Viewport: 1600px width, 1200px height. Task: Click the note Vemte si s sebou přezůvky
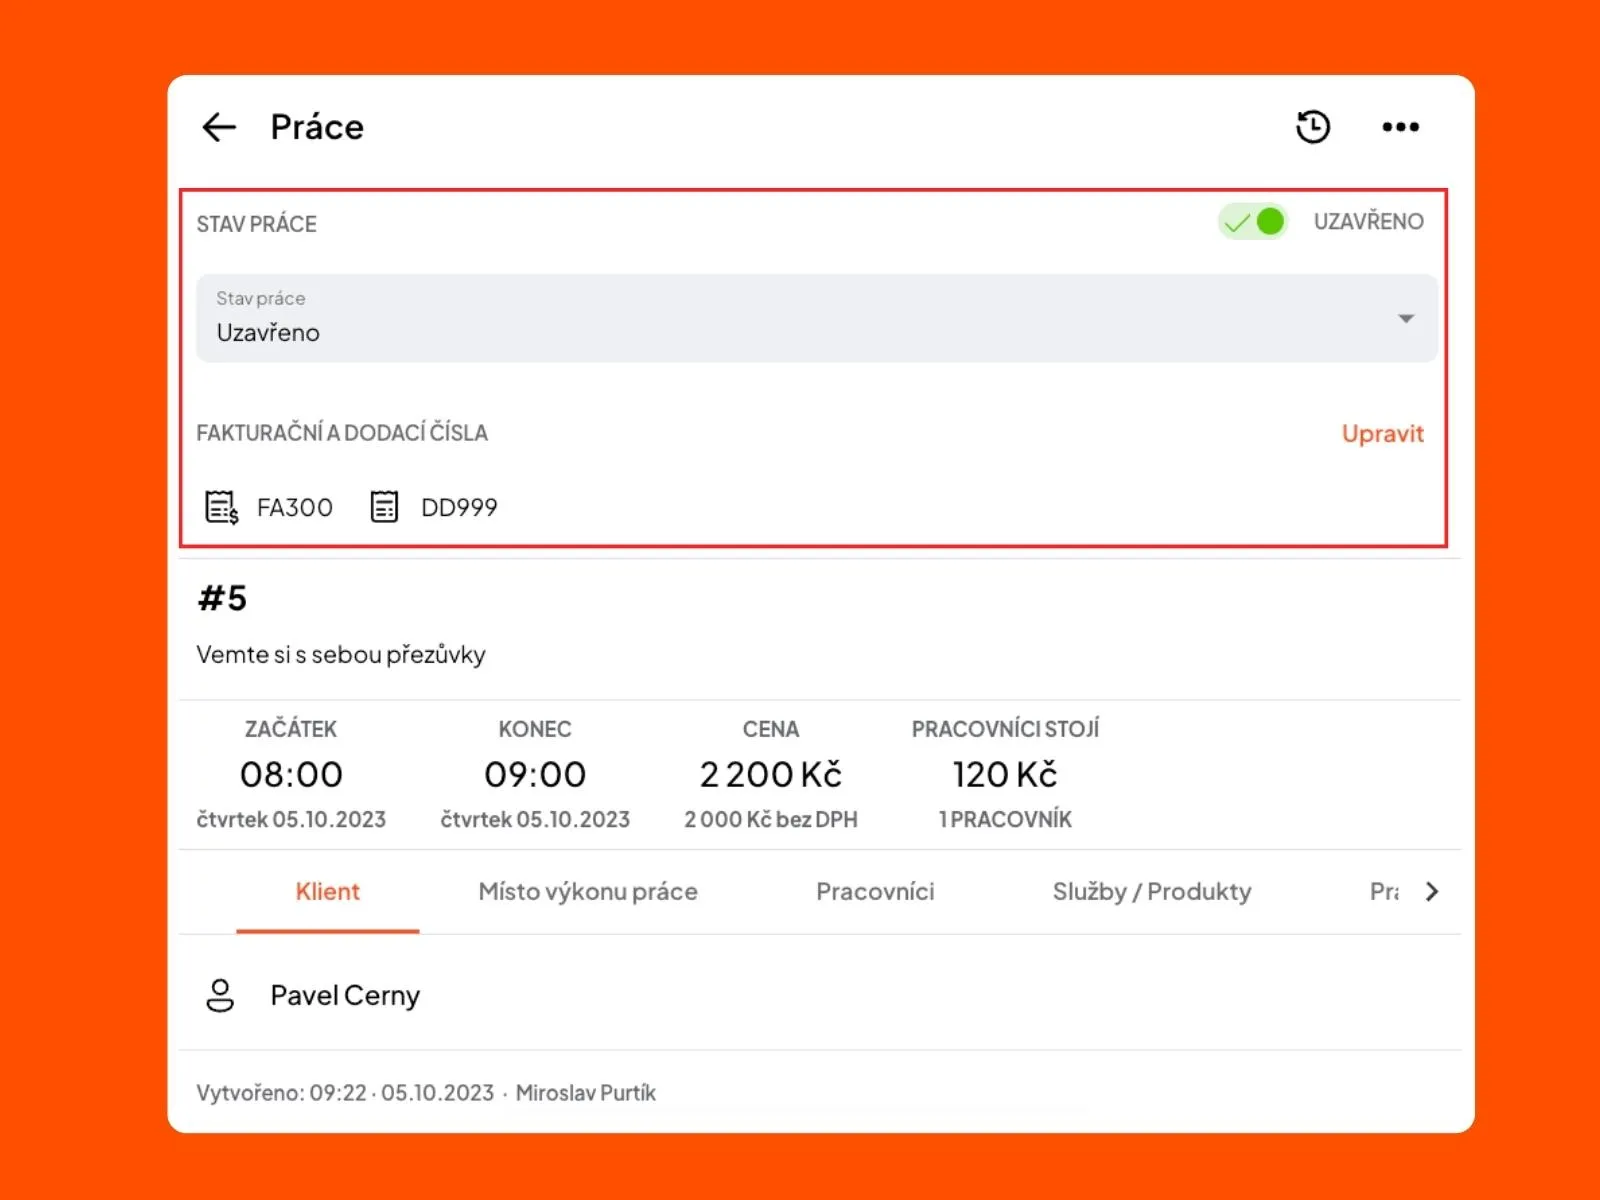pyautogui.click(x=341, y=655)
